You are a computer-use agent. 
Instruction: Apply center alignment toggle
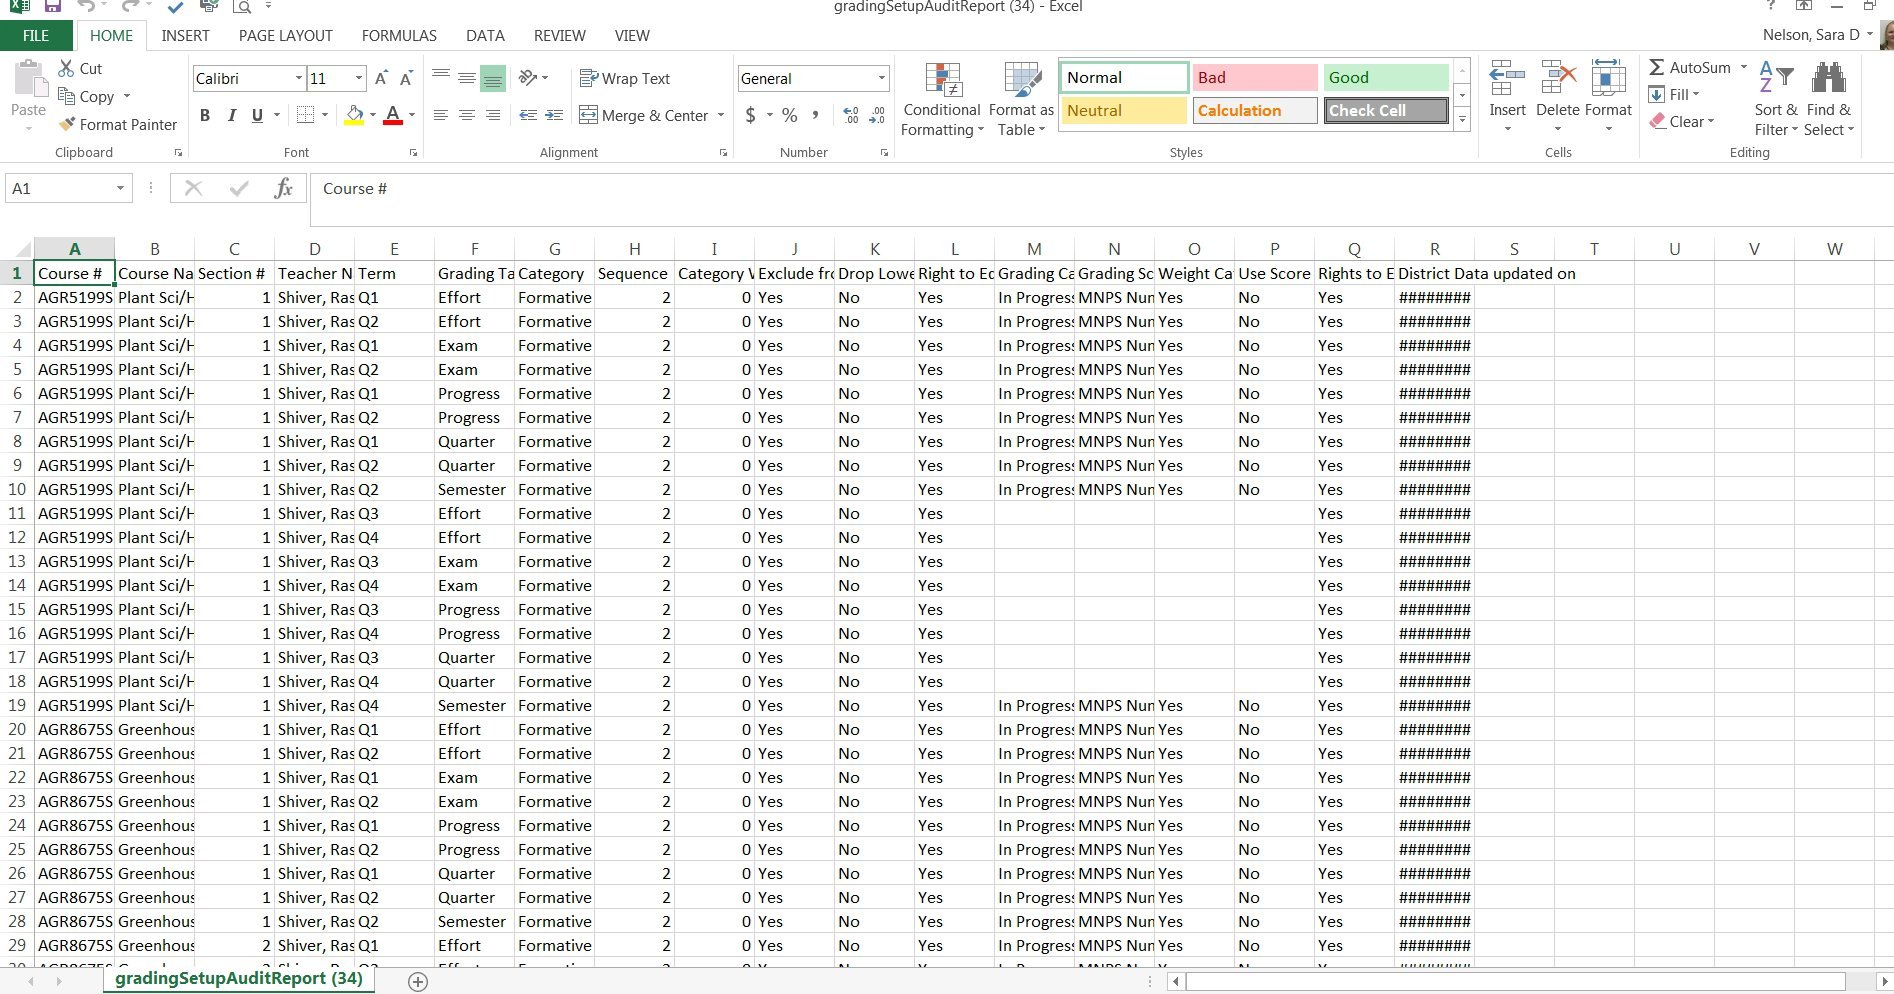click(x=466, y=115)
